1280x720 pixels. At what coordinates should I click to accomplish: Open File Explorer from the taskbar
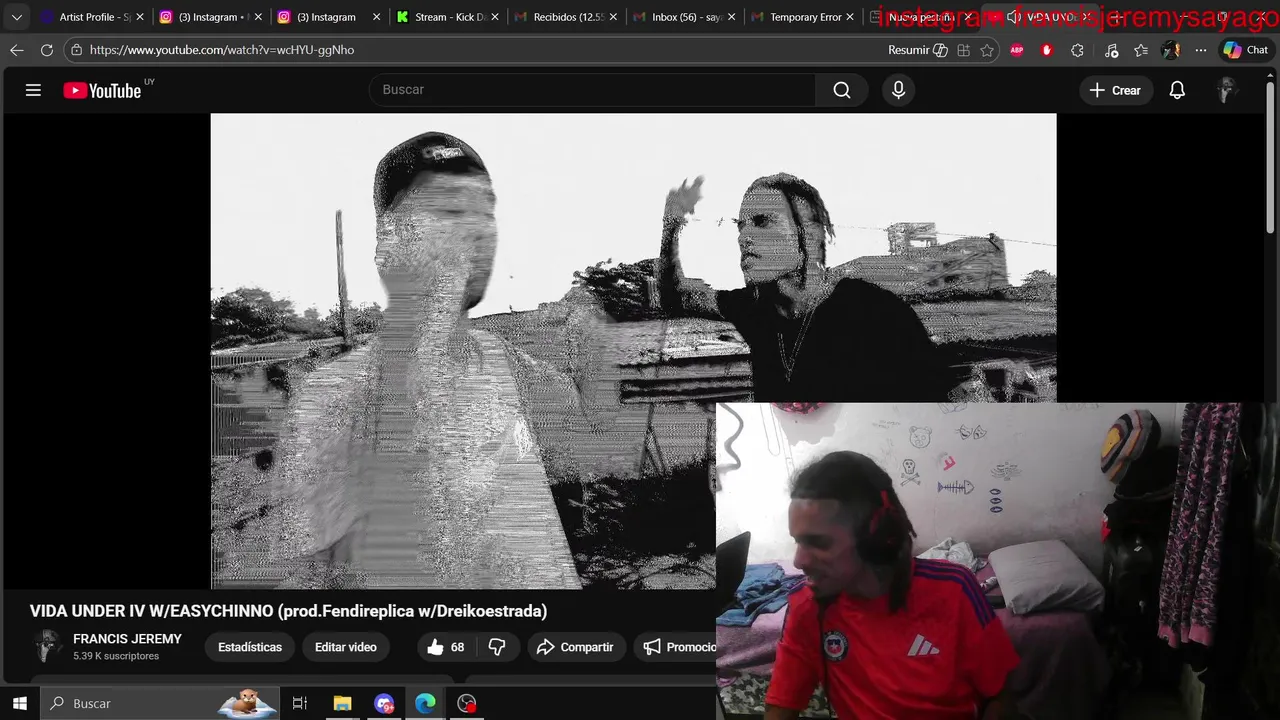(342, 703)
